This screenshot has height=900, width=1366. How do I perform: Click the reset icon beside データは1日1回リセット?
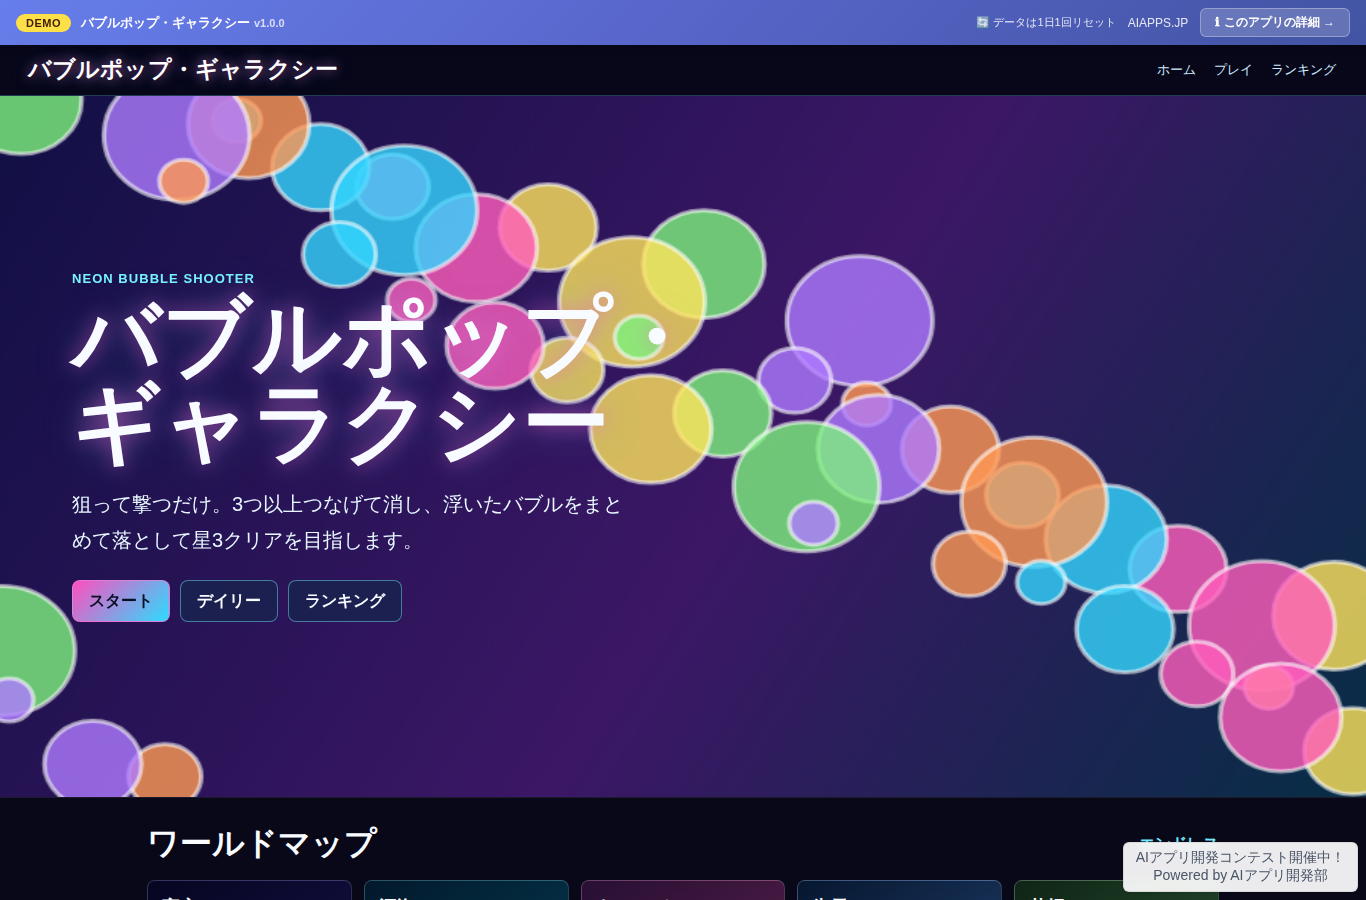(982, 22)
